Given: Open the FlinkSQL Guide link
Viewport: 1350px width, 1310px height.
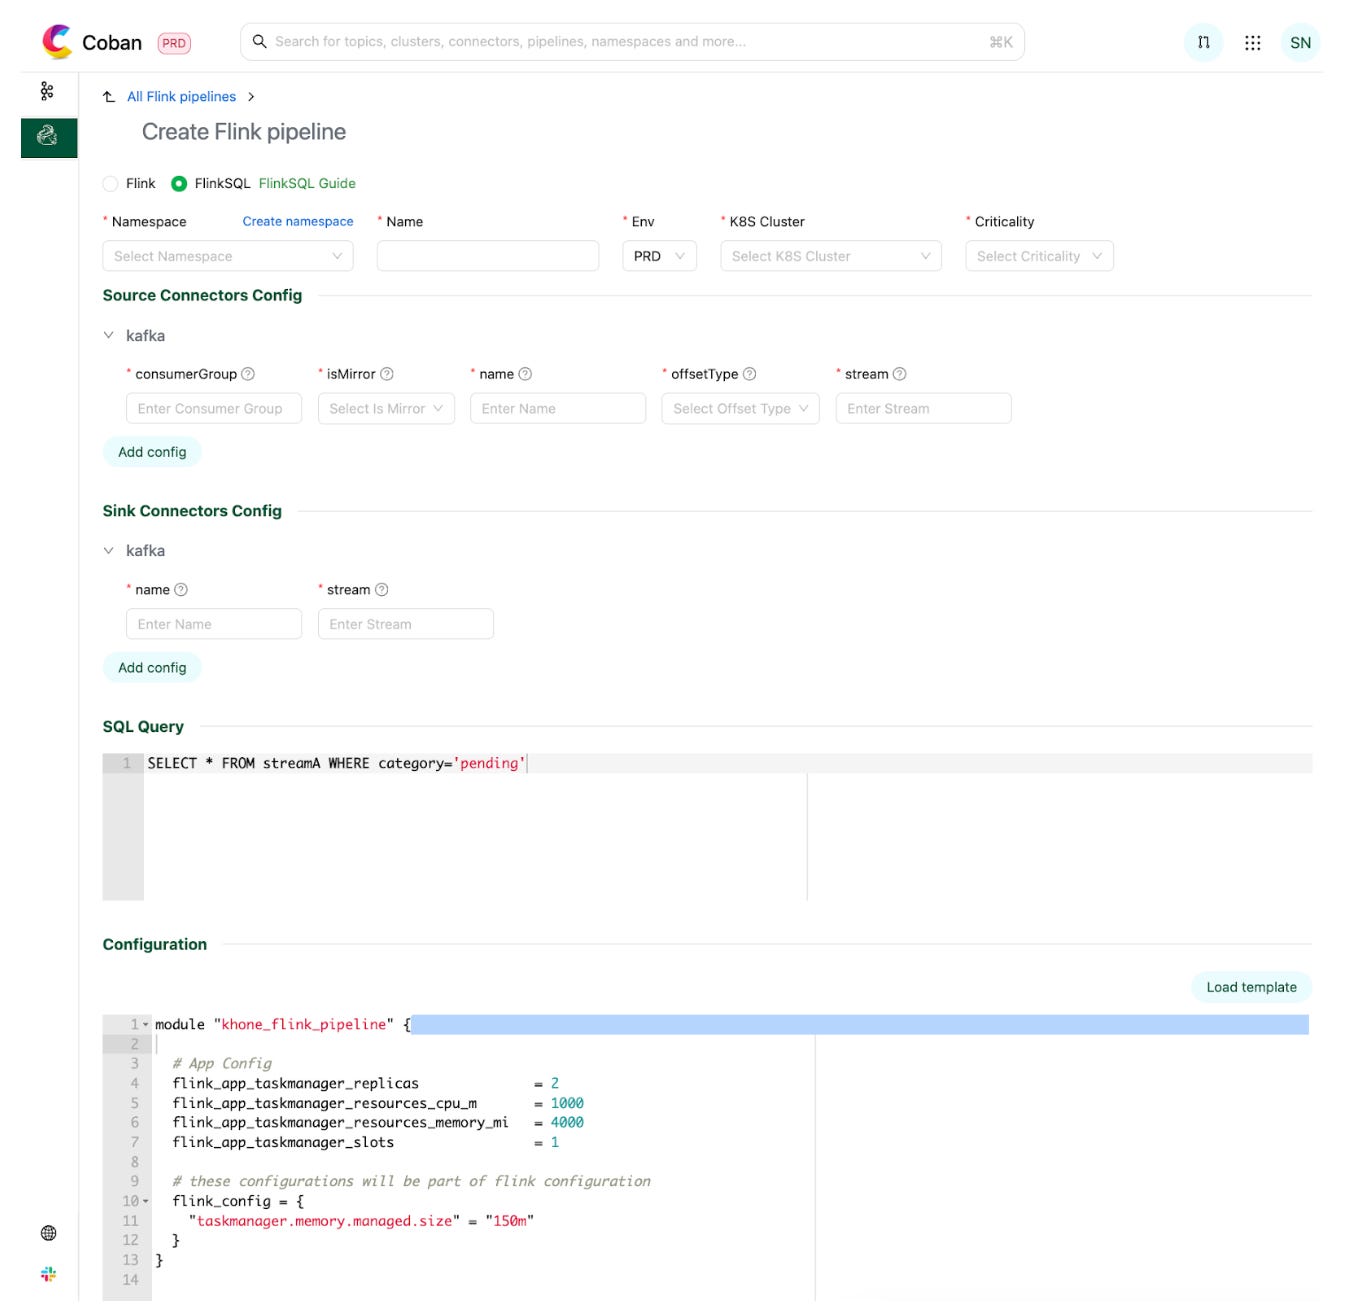Looking at the screenshot, I should click(307, 184).
